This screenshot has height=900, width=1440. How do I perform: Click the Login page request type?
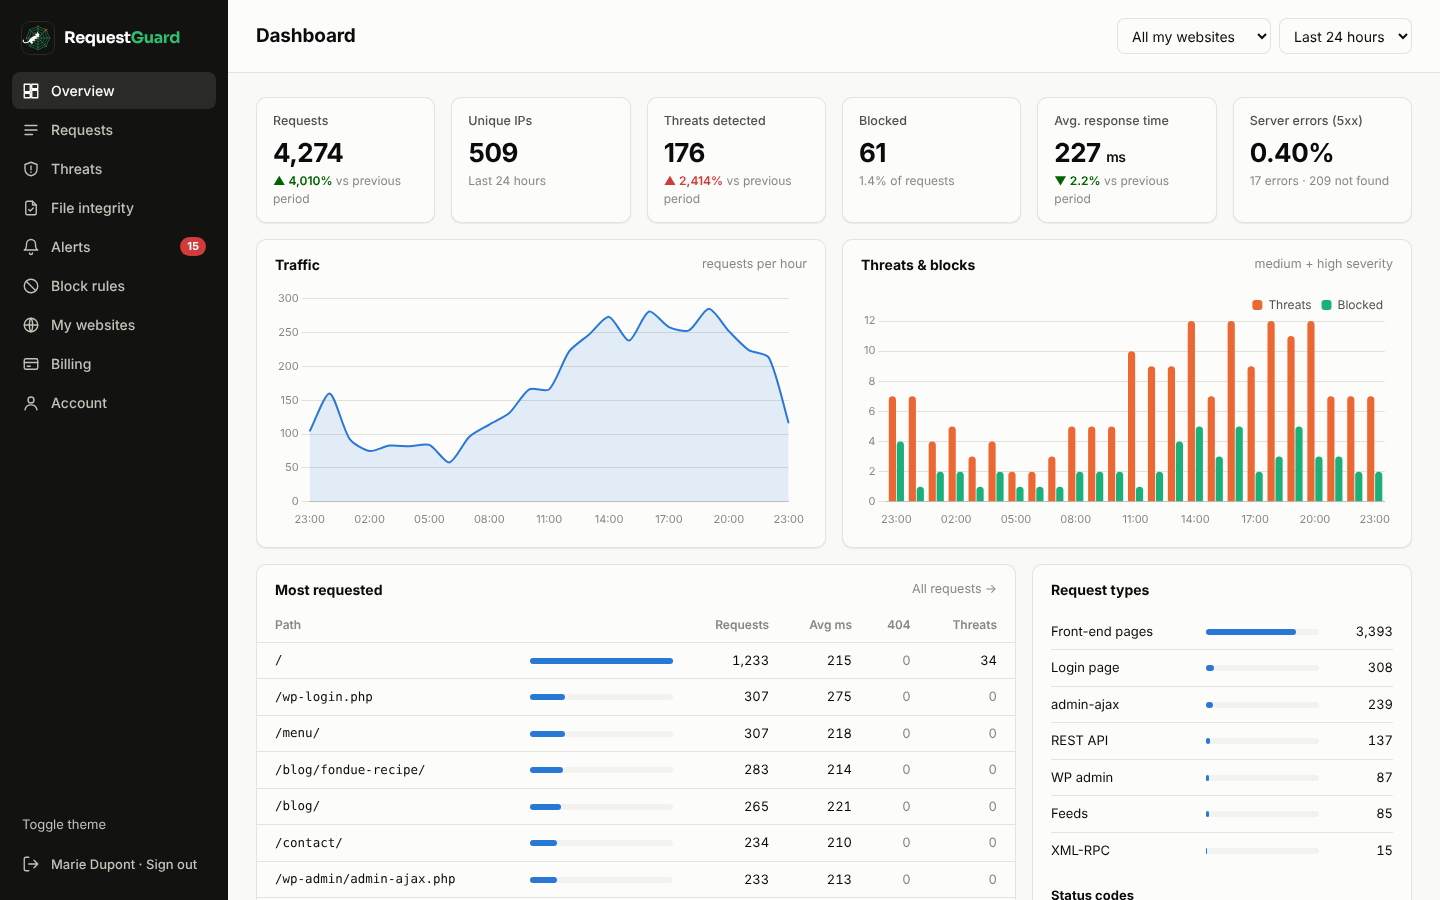pyautogui.click(x=1085, y=668)
